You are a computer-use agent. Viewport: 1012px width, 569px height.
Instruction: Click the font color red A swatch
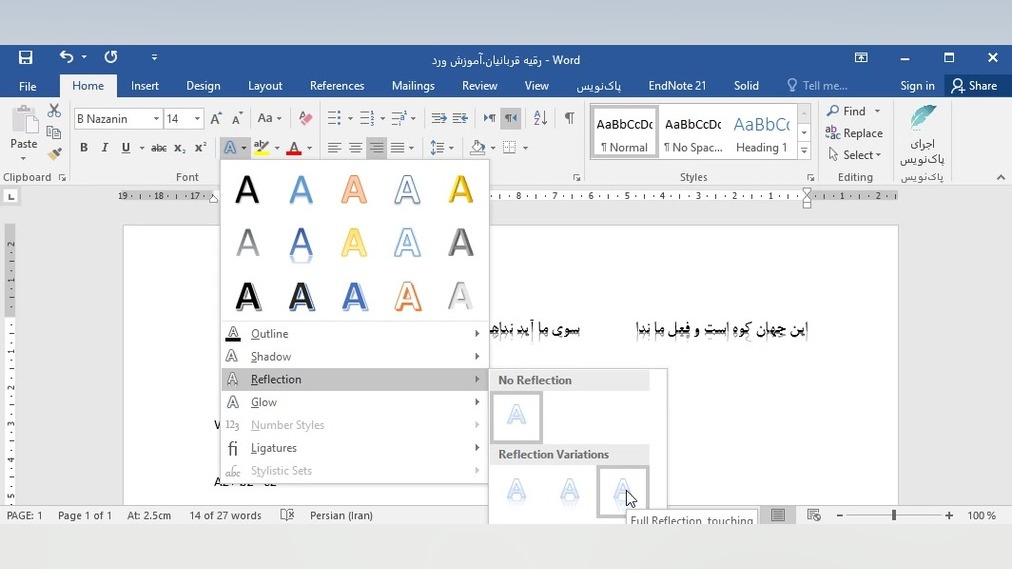click(294, 148)
